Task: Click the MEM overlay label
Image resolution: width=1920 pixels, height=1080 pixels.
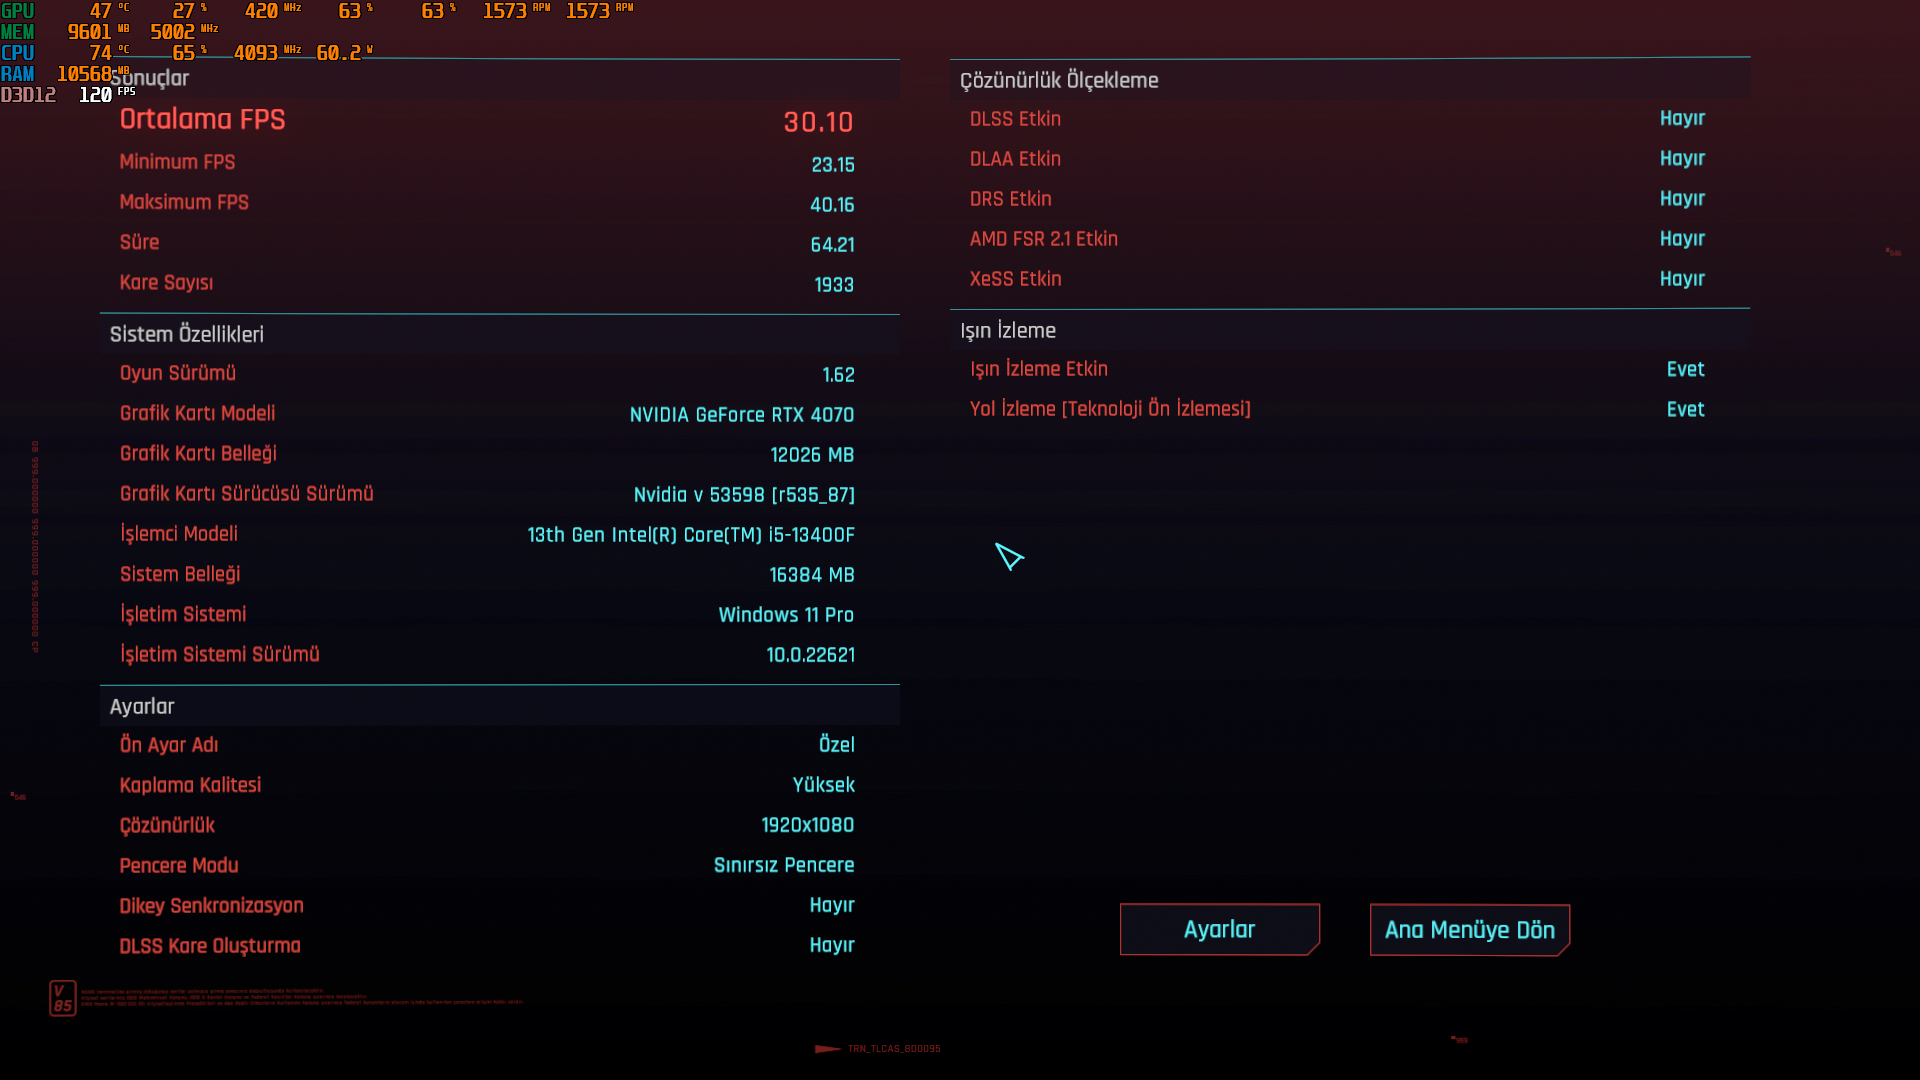Action: (x=18, y=32)
